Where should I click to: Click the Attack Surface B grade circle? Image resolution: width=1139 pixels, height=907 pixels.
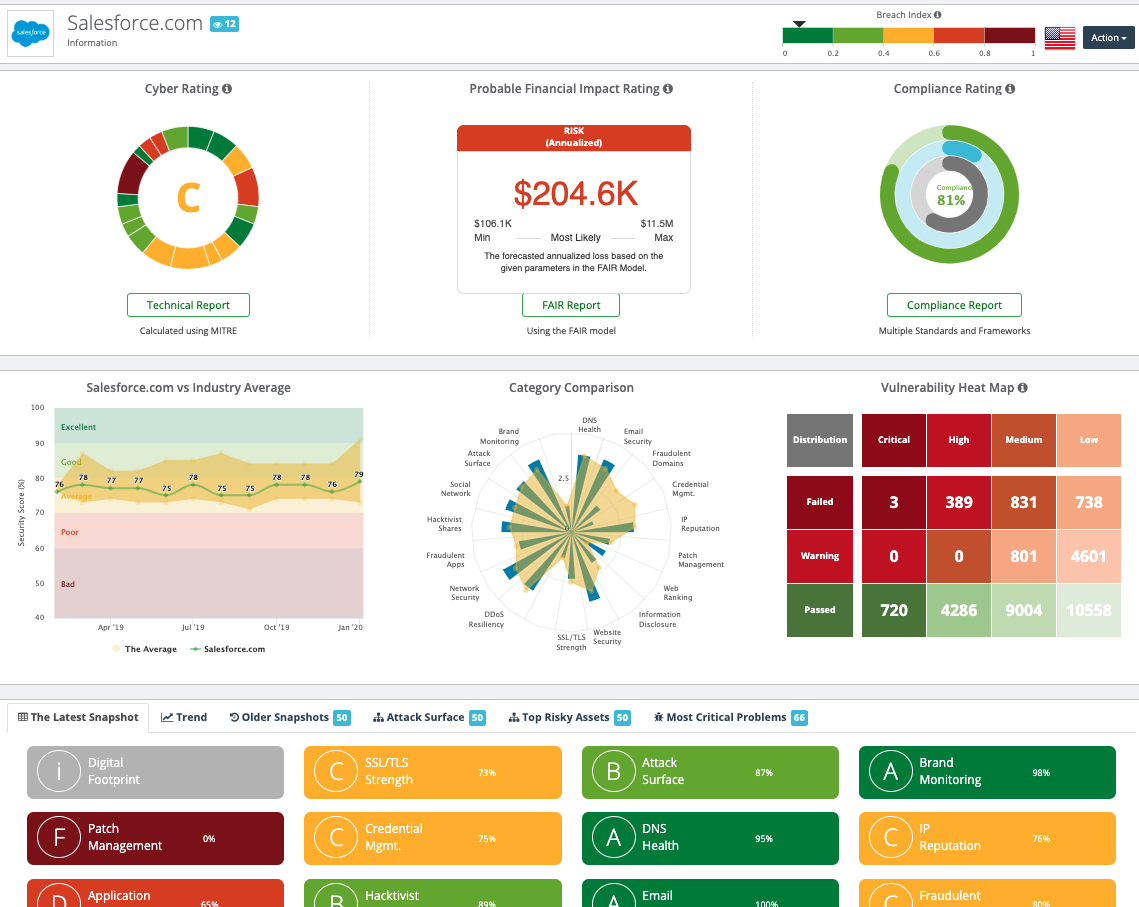(614, 771)
